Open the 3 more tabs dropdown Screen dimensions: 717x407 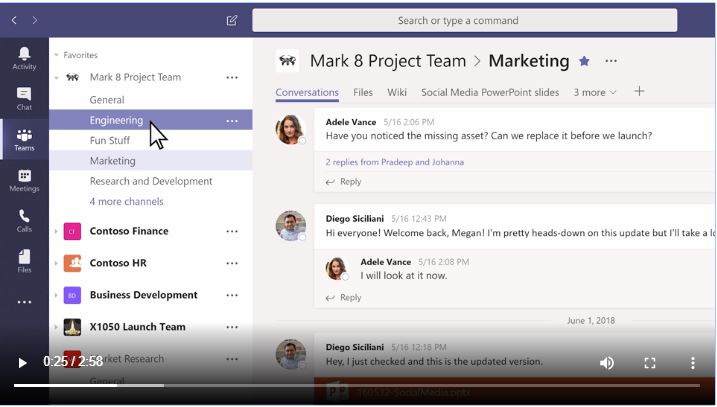click(x=595, y=92)
